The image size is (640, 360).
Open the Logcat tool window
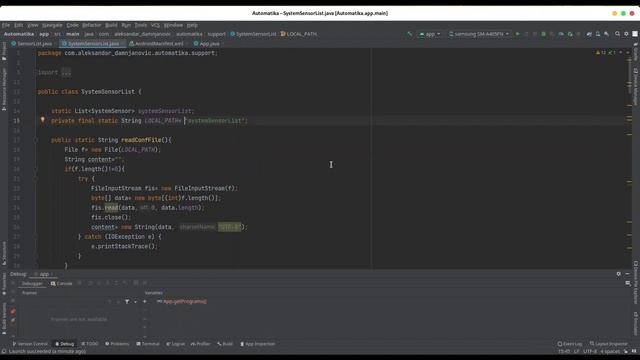176,344
